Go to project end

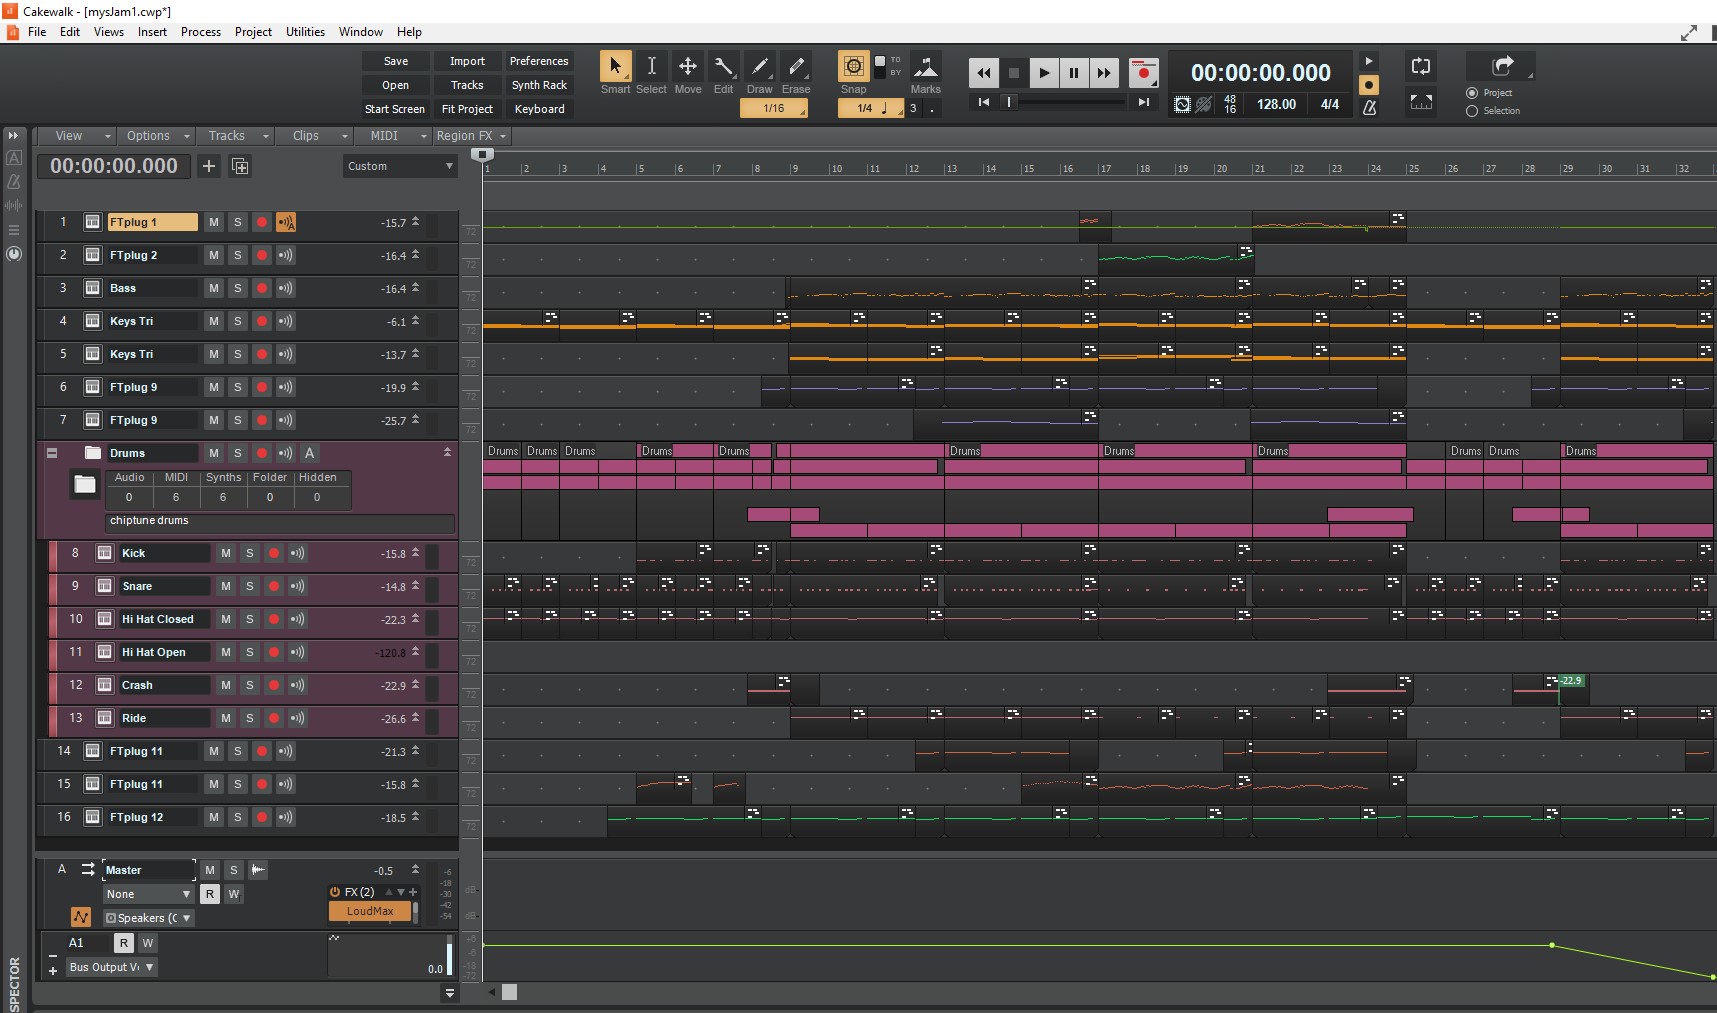pyautogui.click(x=1144, y=102)
